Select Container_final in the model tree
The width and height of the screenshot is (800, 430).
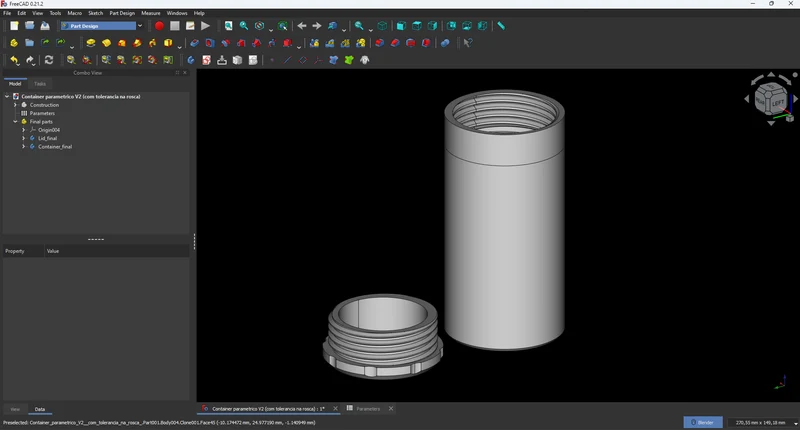[55, 147]
